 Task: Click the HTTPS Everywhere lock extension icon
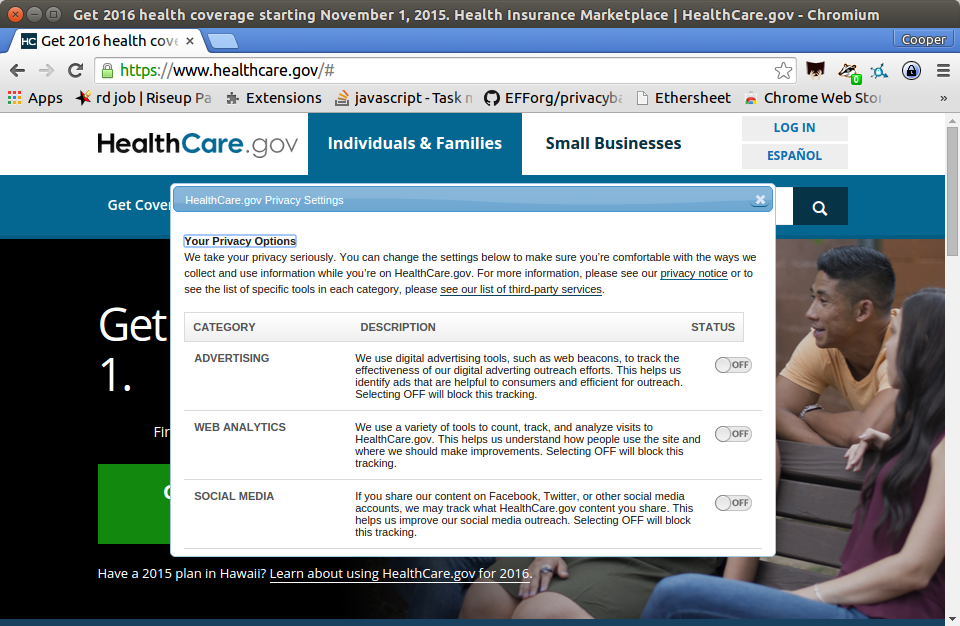point(910,71)
